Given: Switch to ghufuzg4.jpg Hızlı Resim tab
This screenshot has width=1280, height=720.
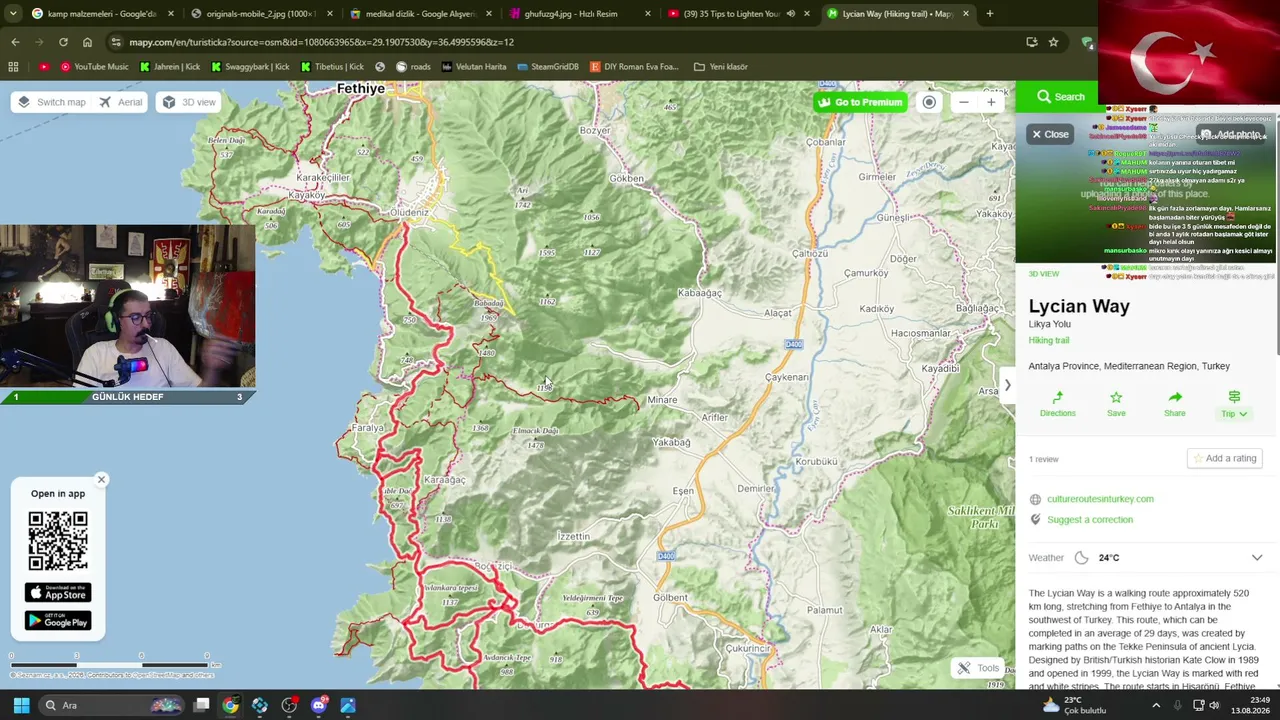Looking at the screenshot, I should [578, 14].
